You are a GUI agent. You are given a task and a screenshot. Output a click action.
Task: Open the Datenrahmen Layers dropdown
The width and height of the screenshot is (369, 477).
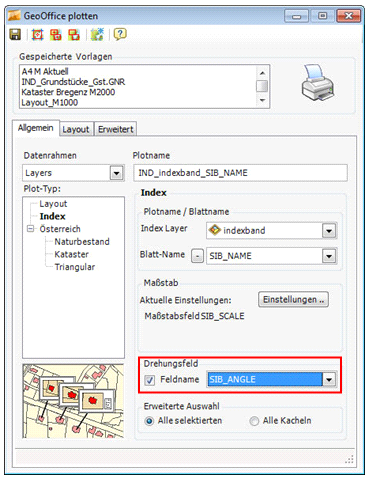tap(116, 173)
